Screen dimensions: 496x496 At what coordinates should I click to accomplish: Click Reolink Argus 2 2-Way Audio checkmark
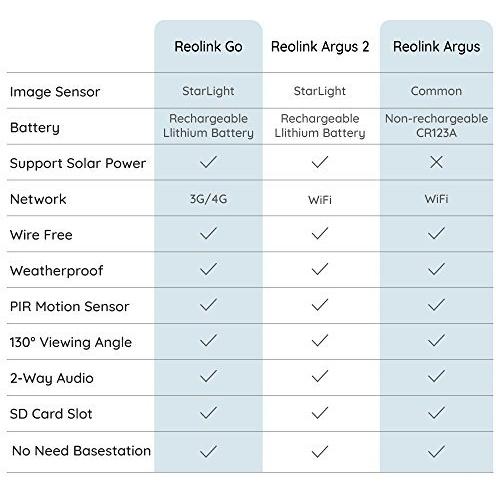click(320, 376)
